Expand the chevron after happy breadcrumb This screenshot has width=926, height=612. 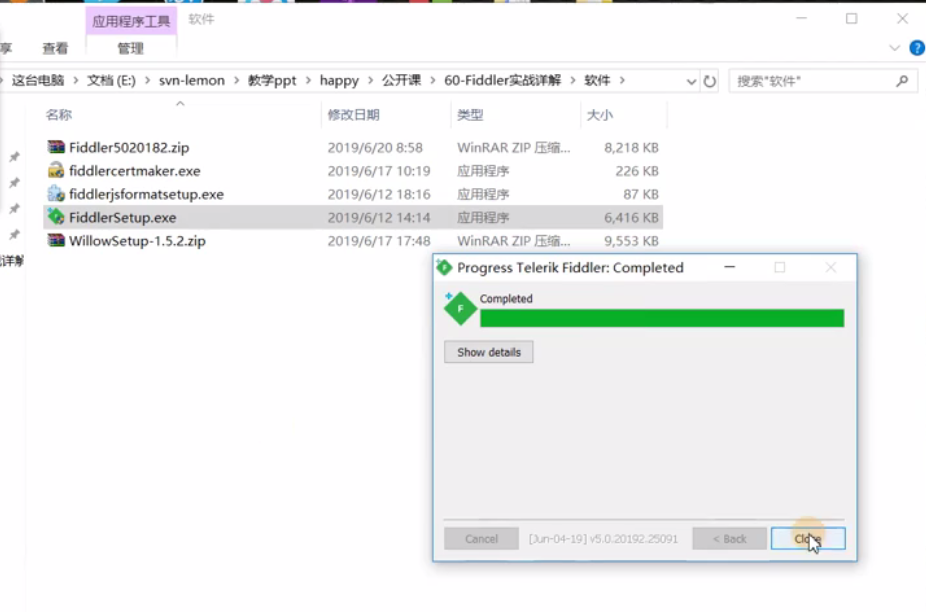[370, 80]
